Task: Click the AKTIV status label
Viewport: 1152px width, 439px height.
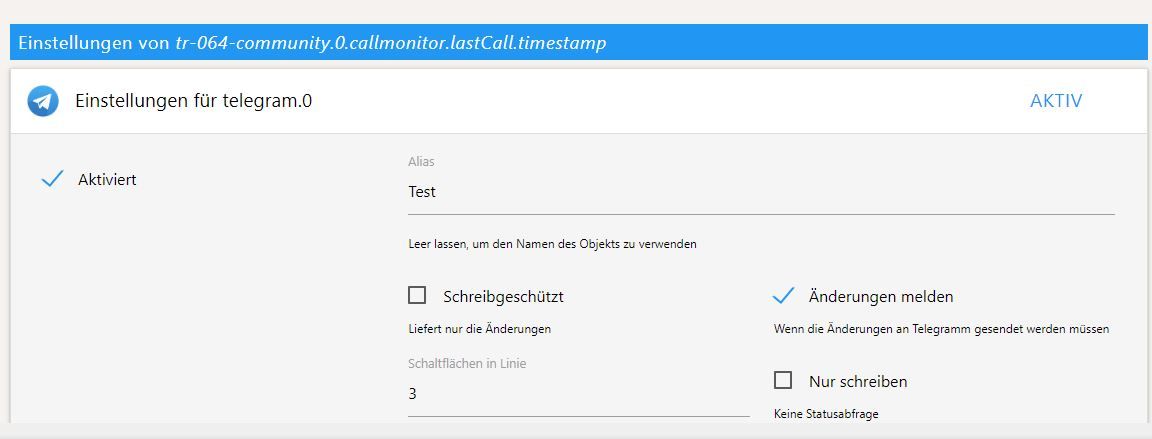Action: 1055,101
